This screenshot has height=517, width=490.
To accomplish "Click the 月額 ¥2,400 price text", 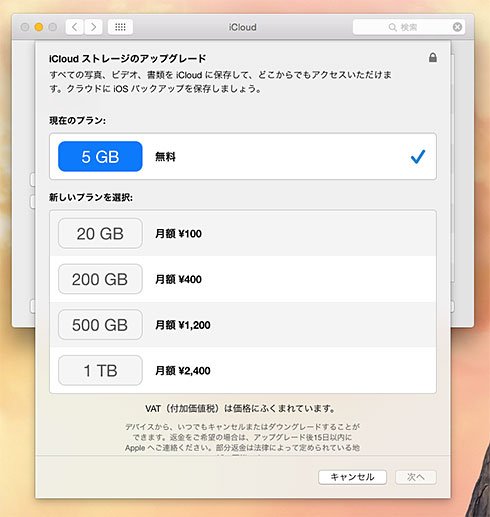I will pyautogui.click(x=183, y=371).
